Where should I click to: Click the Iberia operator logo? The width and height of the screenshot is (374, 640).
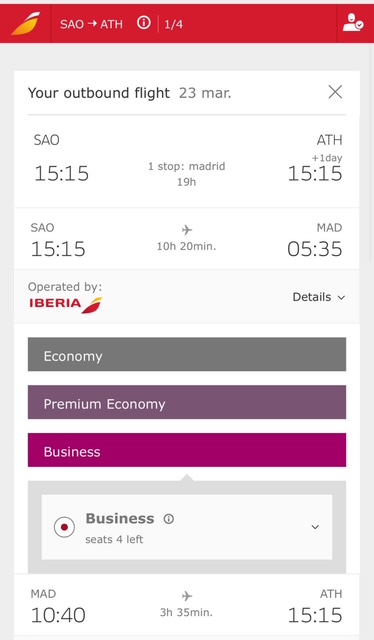(66, 304)
